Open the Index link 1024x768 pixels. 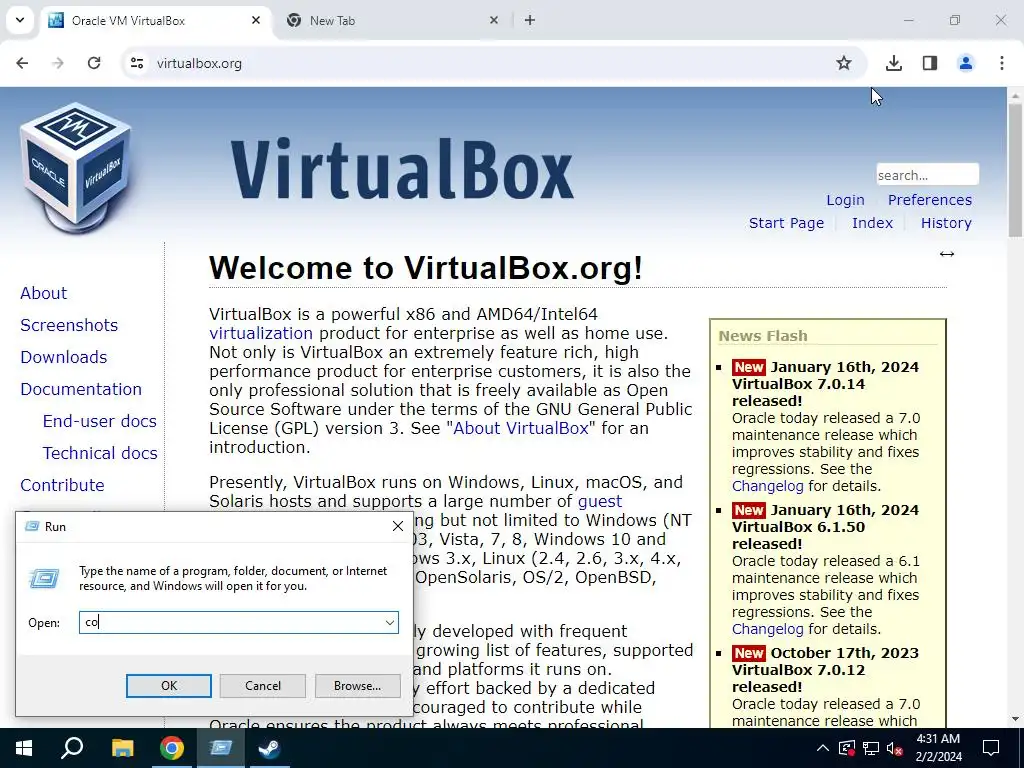point(872,223)
